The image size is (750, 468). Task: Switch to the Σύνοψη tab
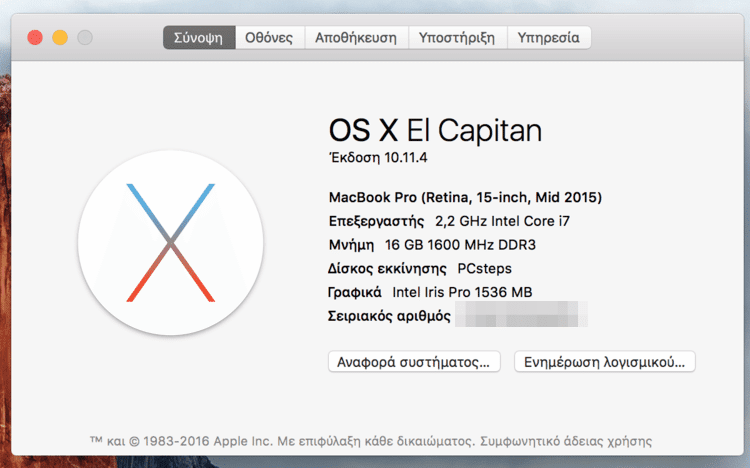click(x=199, y=38)
